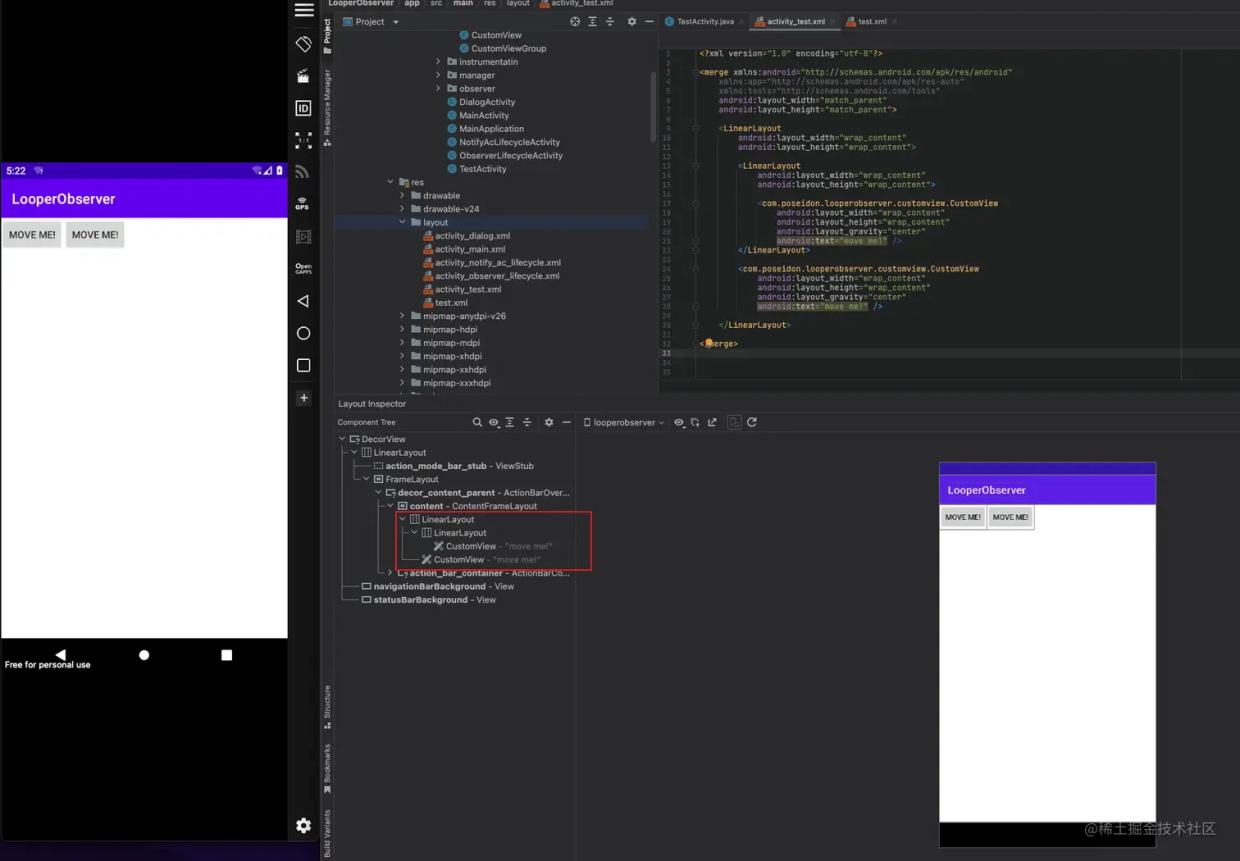1240x861 pixels.
Task: Open emulator settings gear
Action: [304, 826]
